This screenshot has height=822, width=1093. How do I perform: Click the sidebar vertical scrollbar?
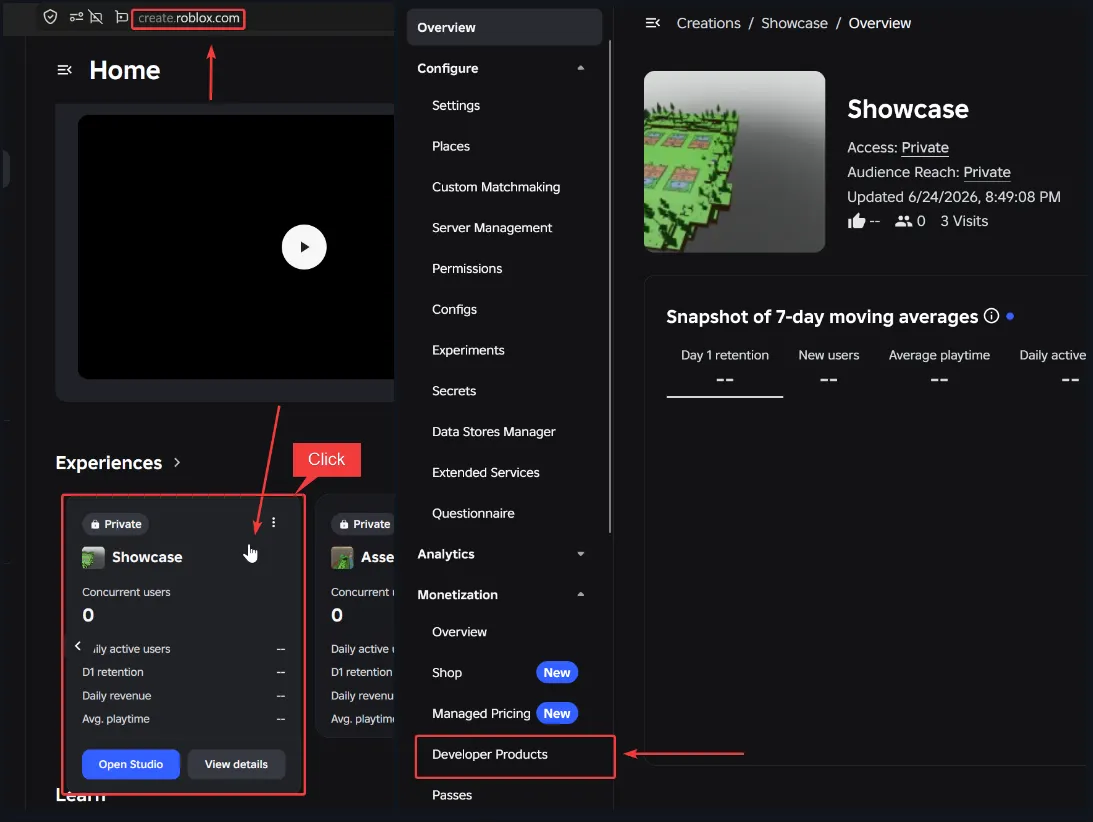point(610,286)
